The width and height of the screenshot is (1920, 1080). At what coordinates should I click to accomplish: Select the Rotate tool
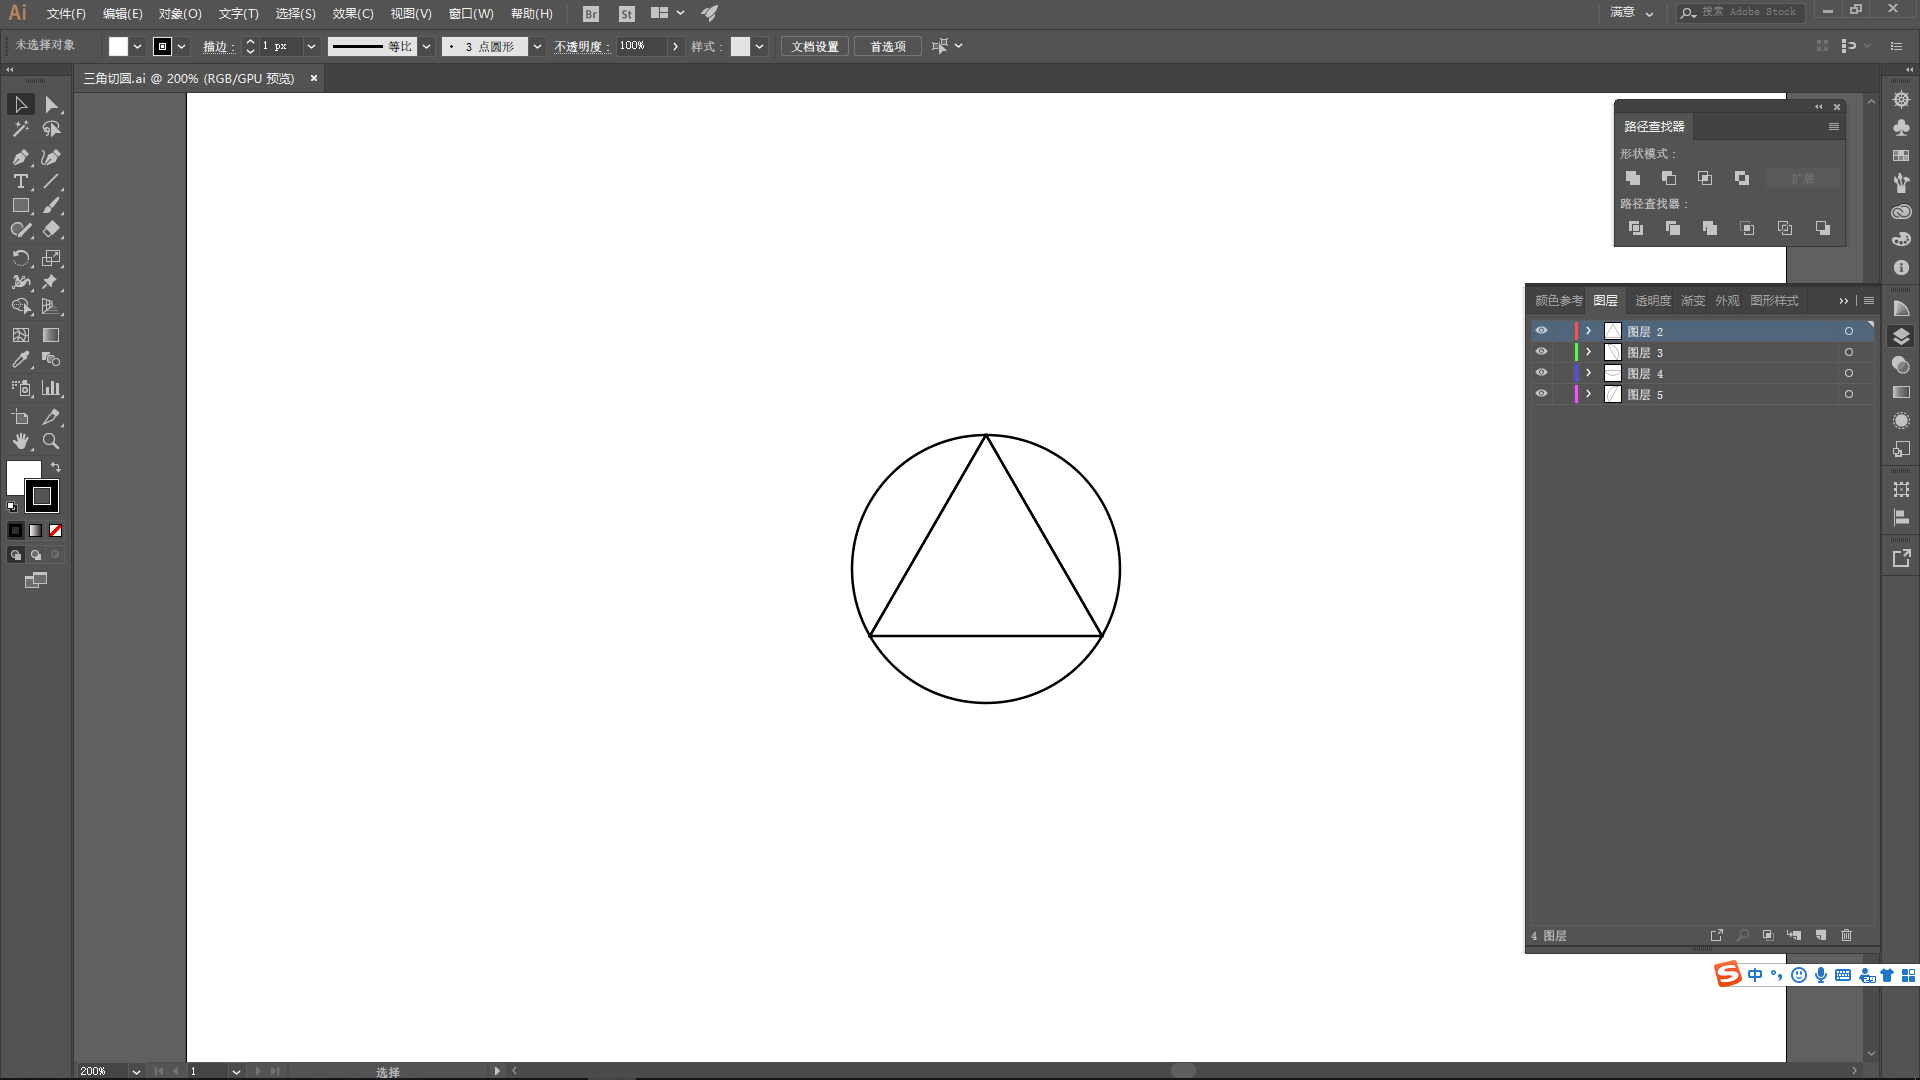point(20,258)
